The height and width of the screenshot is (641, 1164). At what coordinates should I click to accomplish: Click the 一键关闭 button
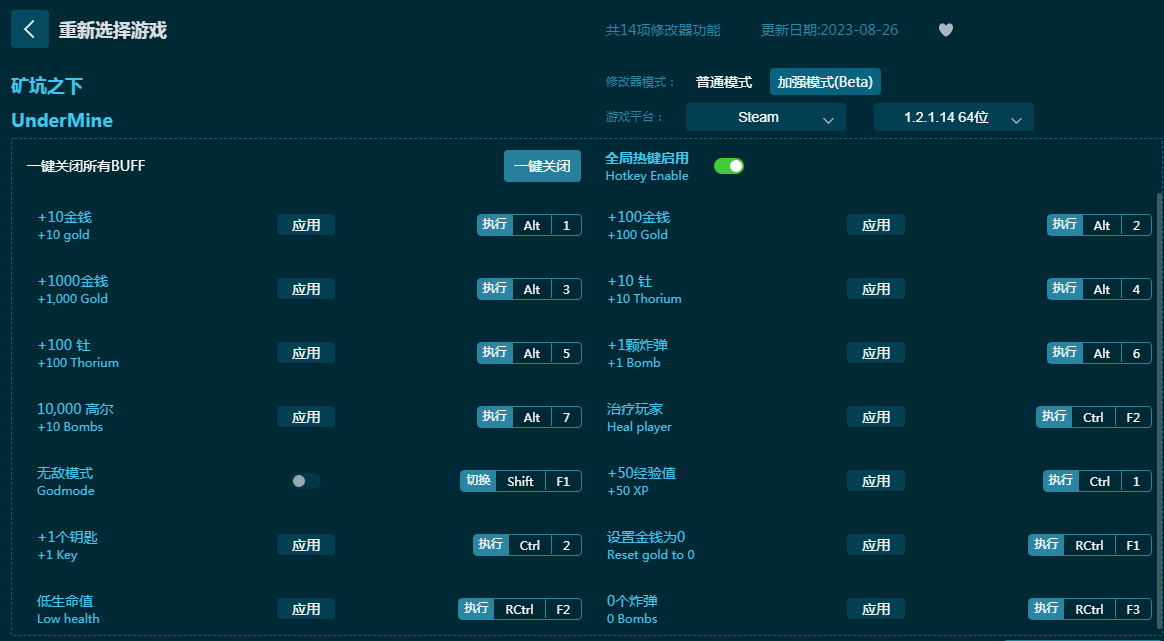click(x=543, y=166)
